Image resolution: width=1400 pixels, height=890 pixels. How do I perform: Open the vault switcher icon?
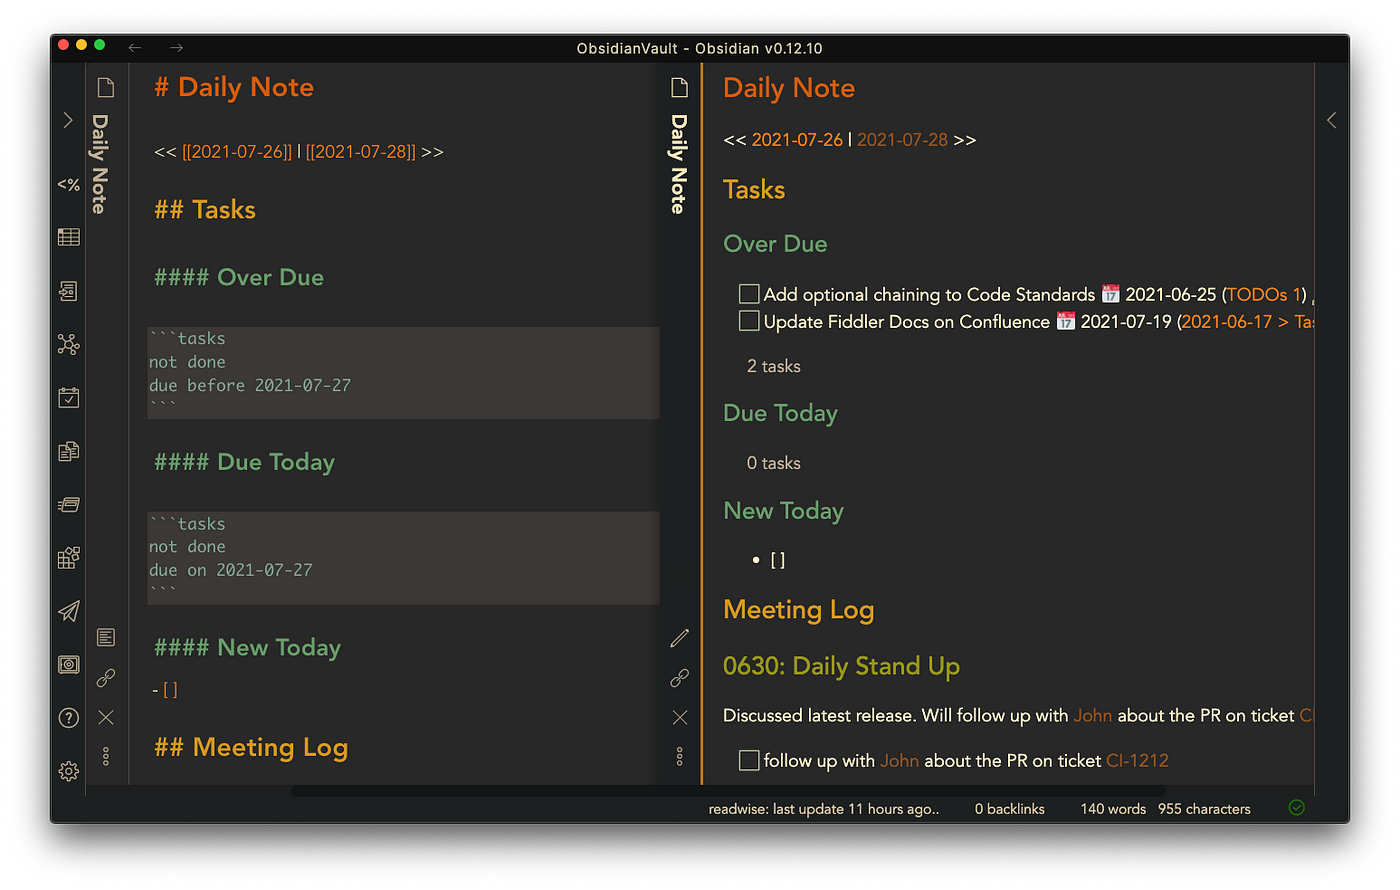pyautogui.click(x=68, y=664)
